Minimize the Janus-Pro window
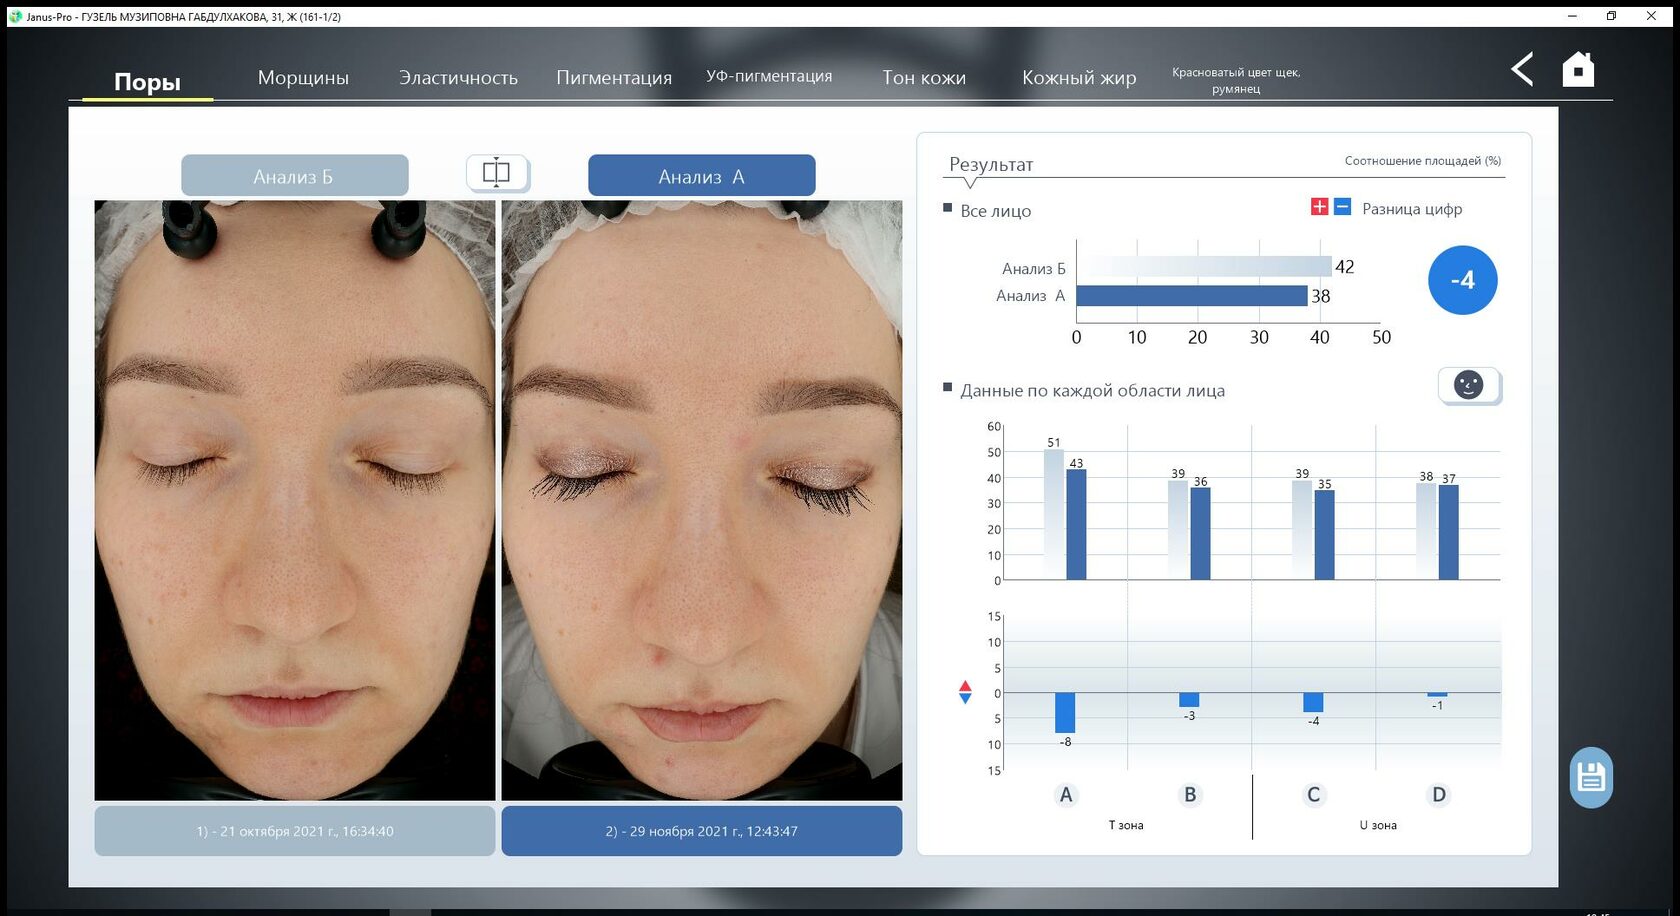 click(x=1572, y=16)
